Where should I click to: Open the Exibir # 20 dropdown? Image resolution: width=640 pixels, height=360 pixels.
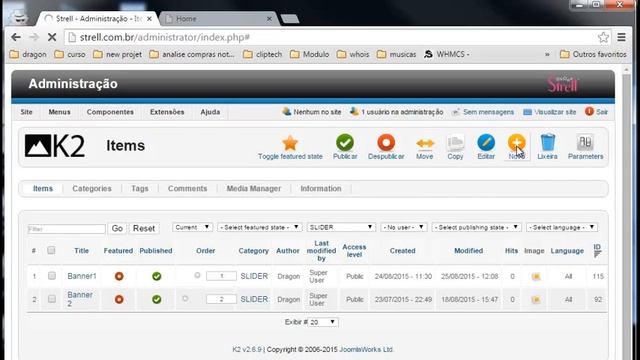[x=323, y=322]
